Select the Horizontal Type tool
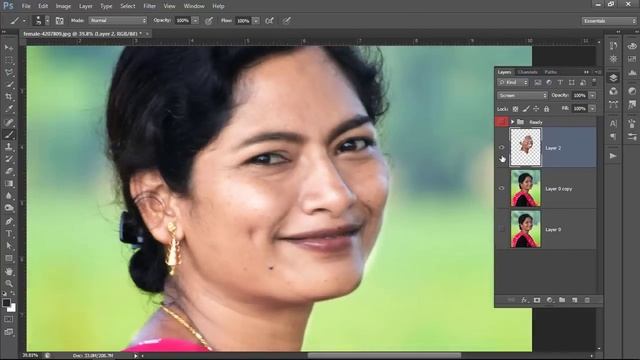Viewport: 640px width, 360px height. coord(9,233)
